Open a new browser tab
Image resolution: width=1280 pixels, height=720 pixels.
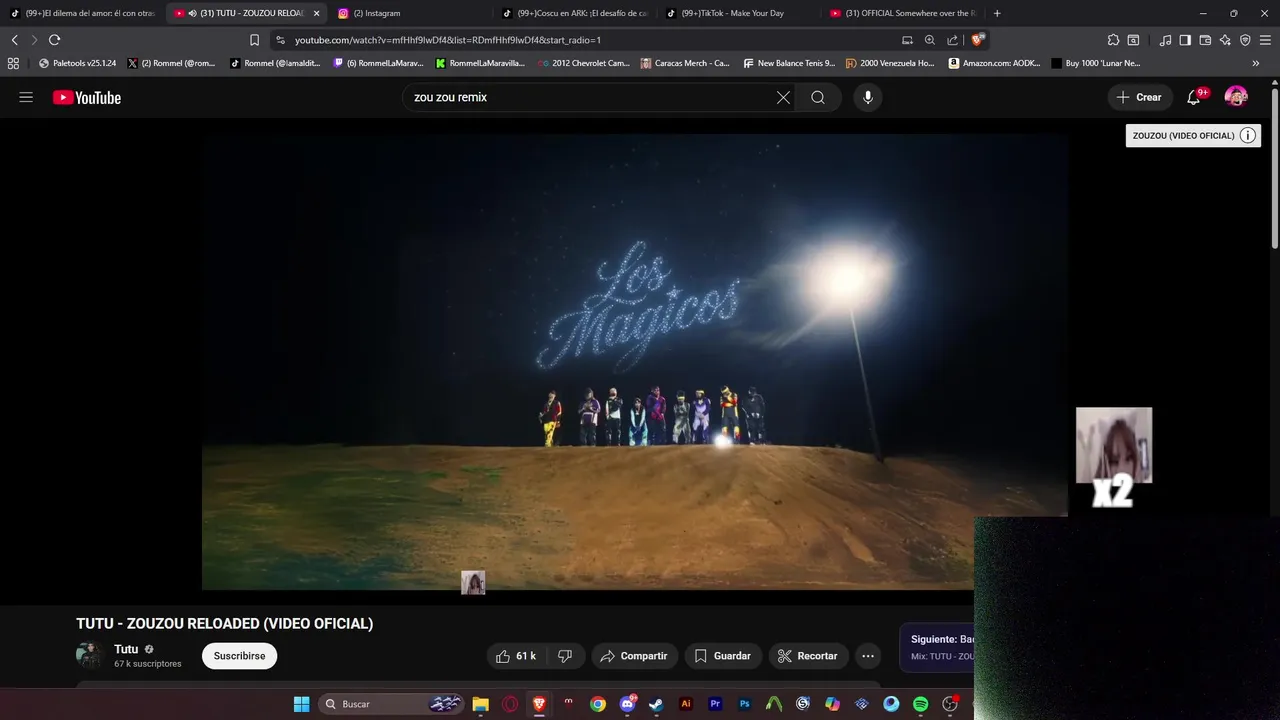tap(997, 13)
